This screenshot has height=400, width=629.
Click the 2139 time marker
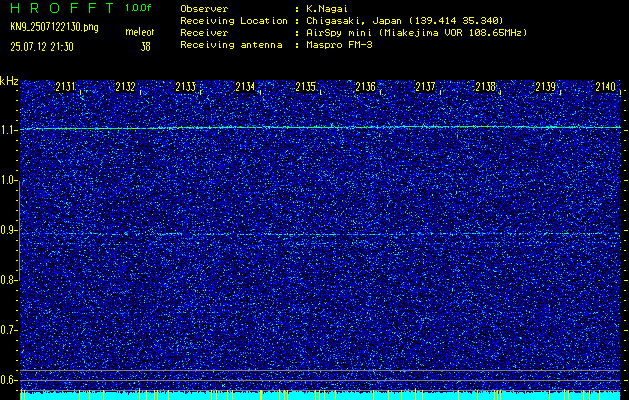(545, 87)
